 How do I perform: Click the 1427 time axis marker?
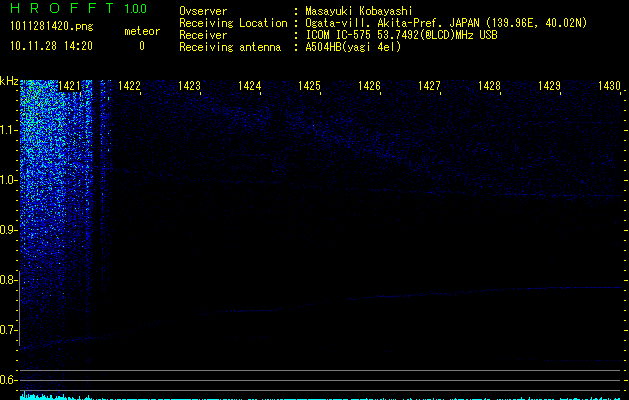click(x=429, y=86)
